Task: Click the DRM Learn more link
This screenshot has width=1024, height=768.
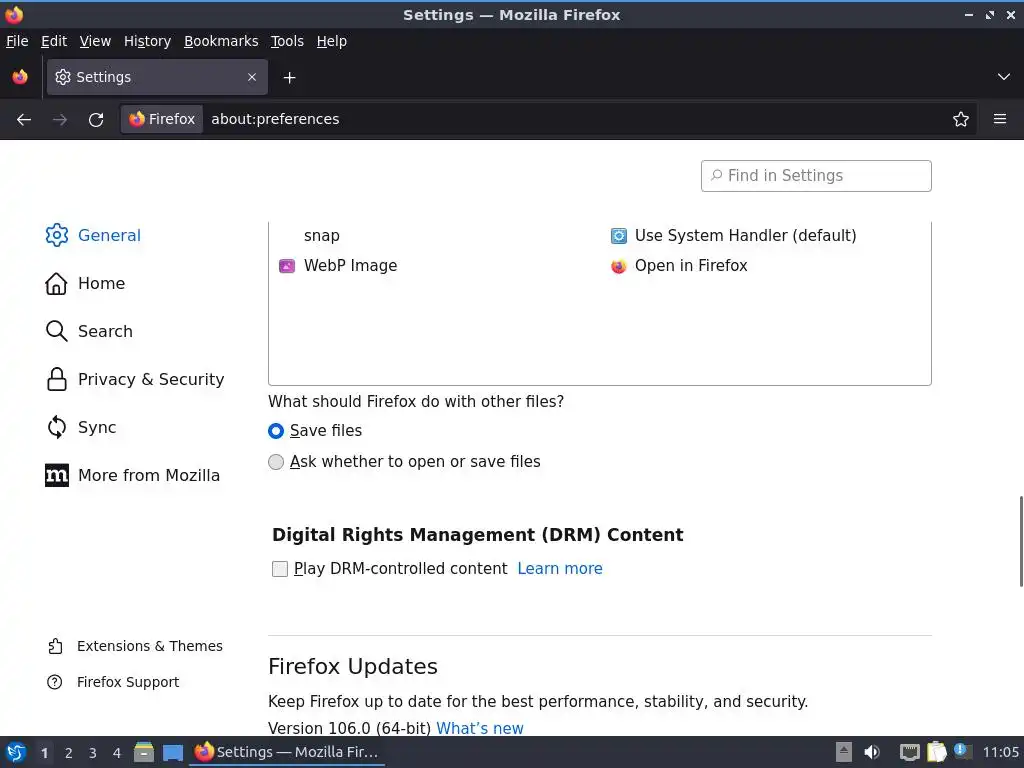Action: tap(559, 569)
